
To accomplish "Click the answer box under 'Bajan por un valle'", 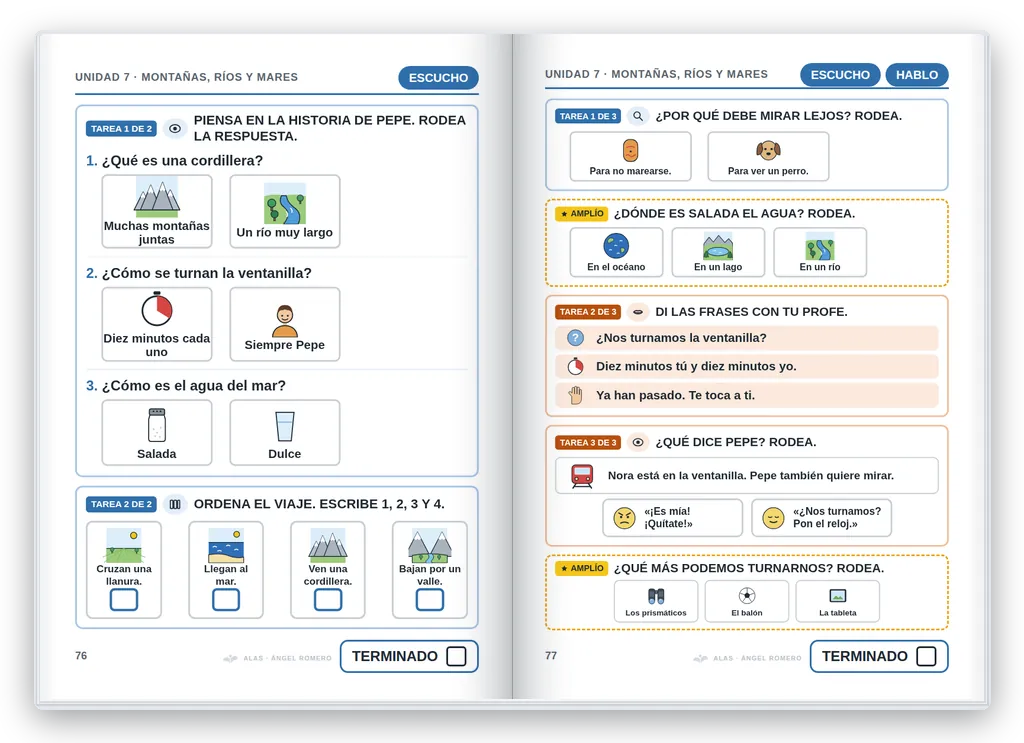I will [430, 599].
